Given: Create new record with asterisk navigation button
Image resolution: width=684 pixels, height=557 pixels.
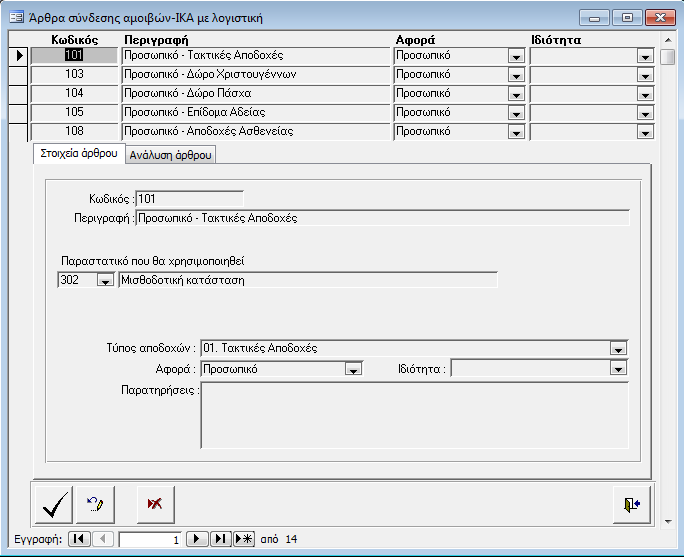Looking at the screenshot, I should 244,539.
